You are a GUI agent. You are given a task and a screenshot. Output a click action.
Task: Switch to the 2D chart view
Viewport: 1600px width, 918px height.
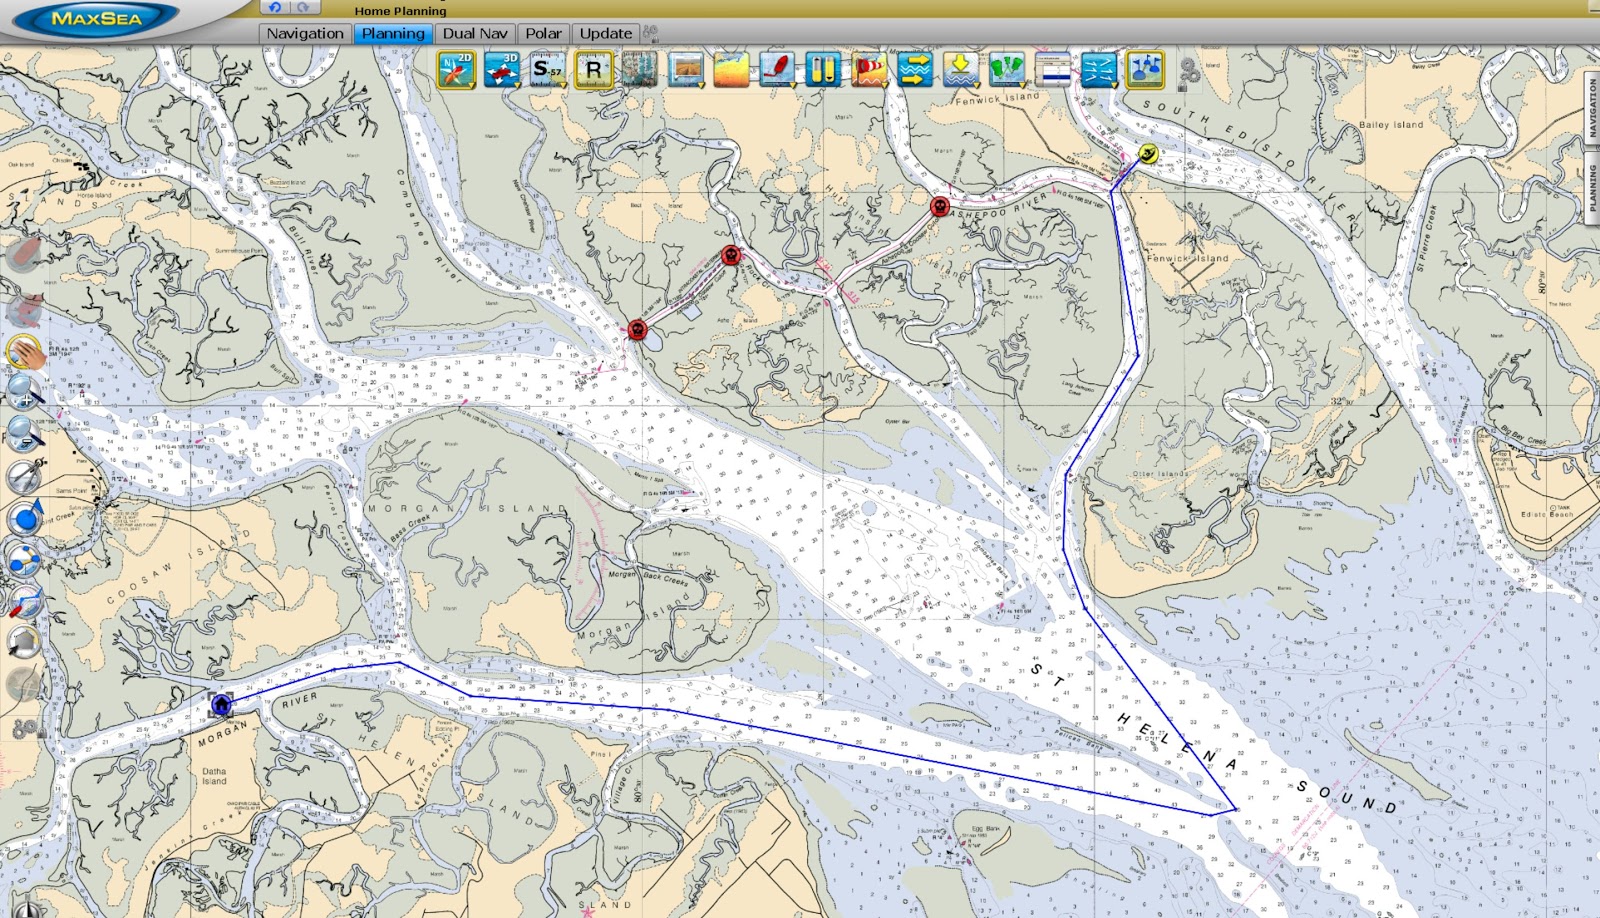tap(456, 70)
